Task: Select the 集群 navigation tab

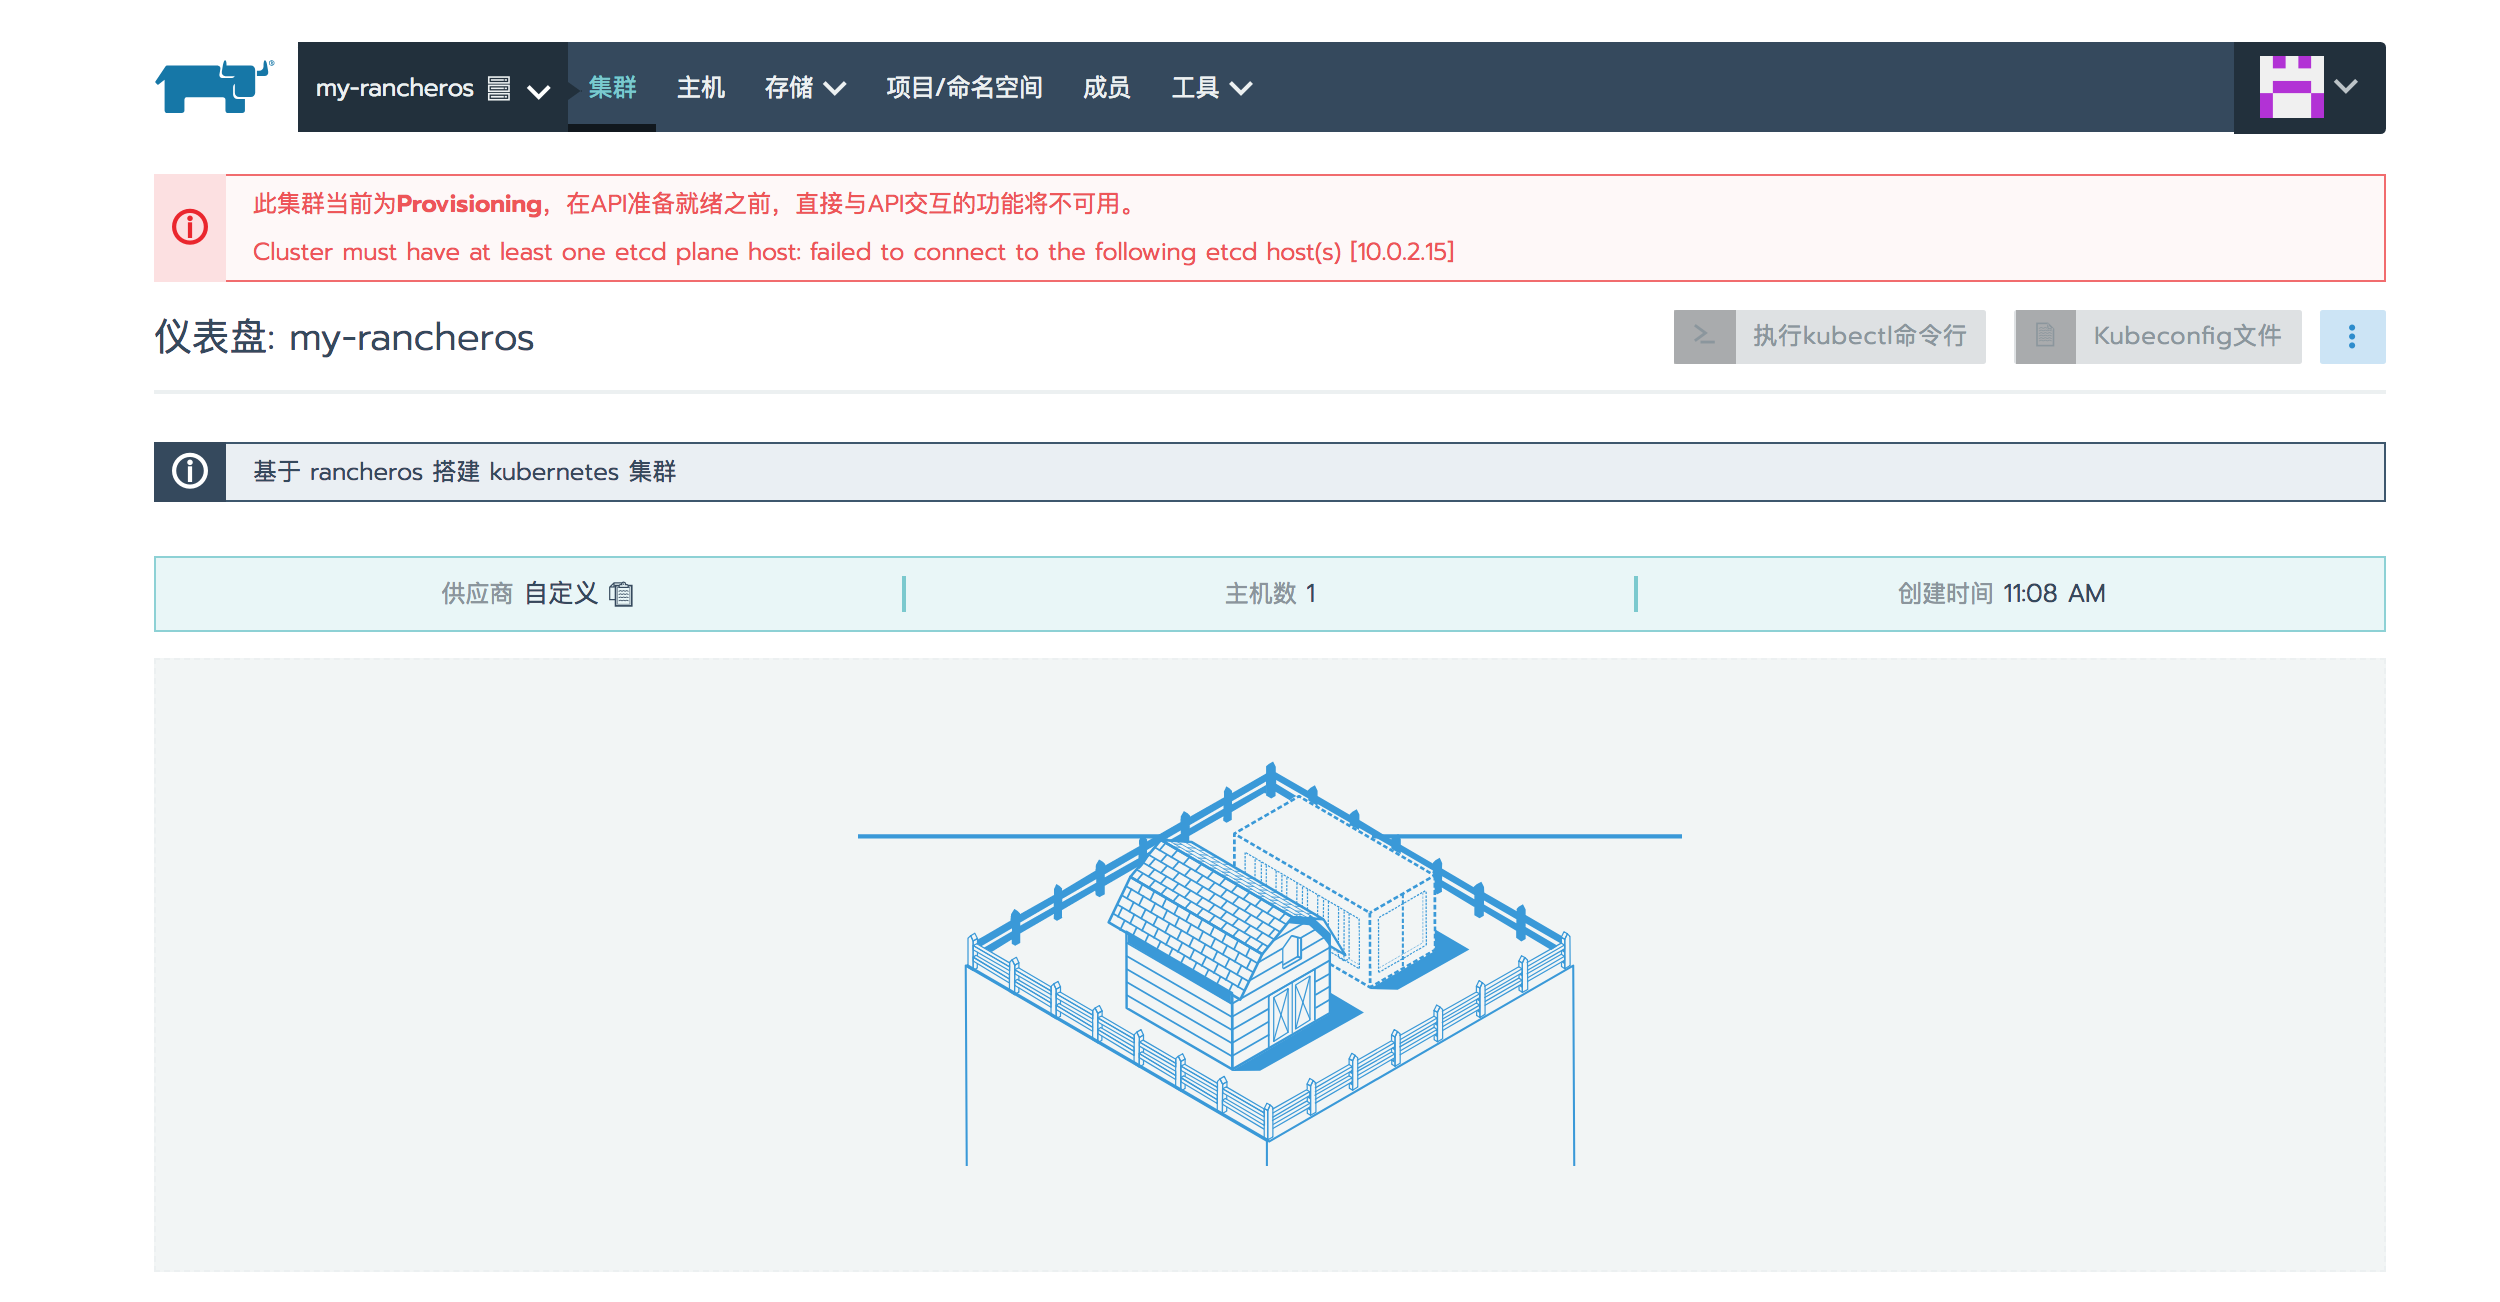Action: point(613,88)
